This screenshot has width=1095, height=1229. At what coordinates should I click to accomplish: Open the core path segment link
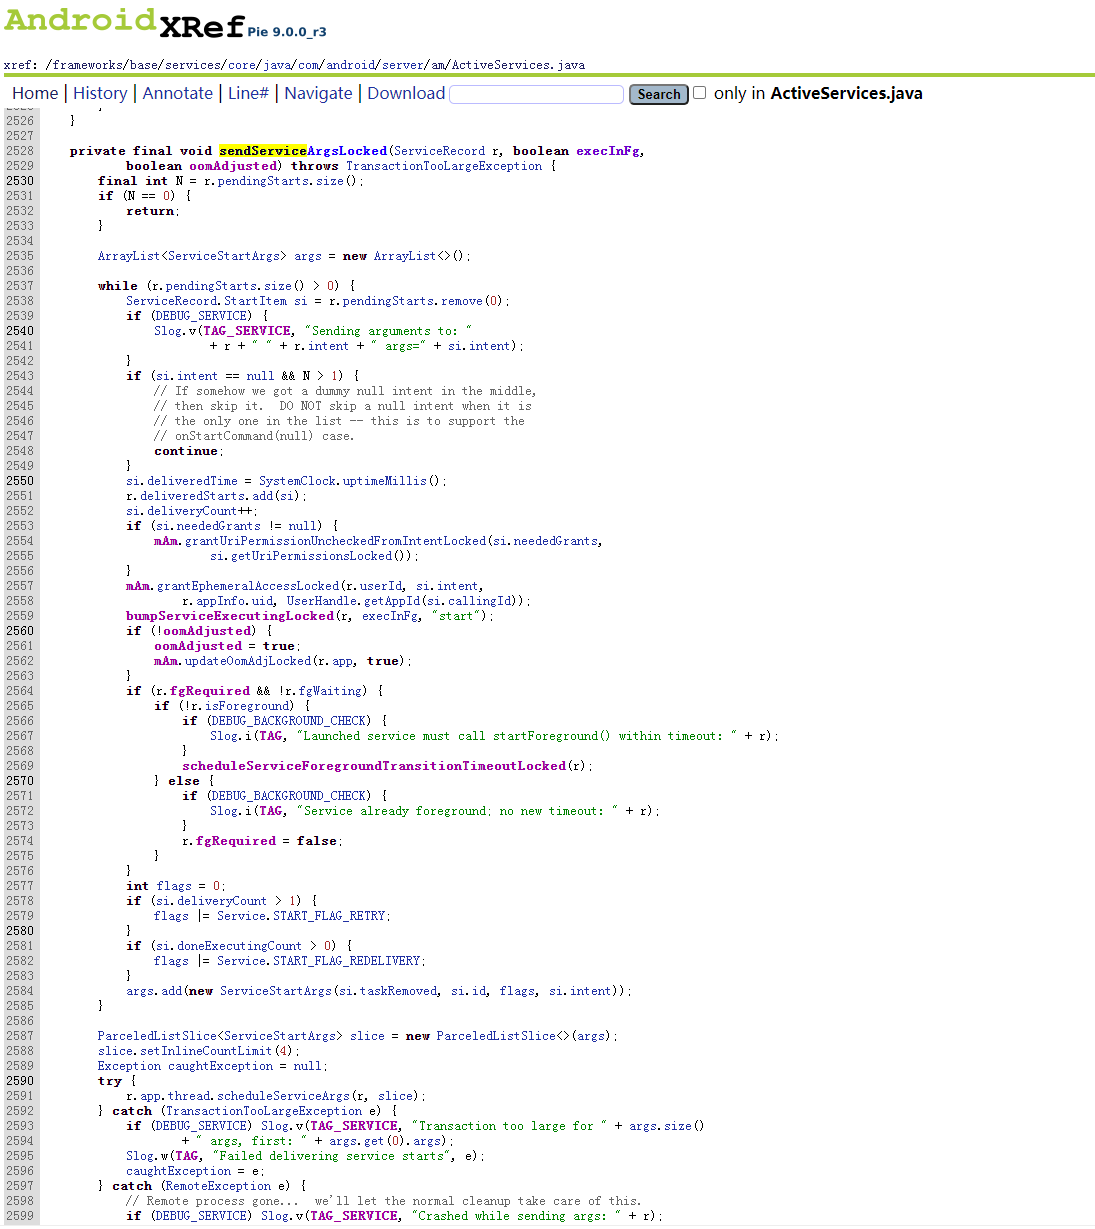click(242, 65)
